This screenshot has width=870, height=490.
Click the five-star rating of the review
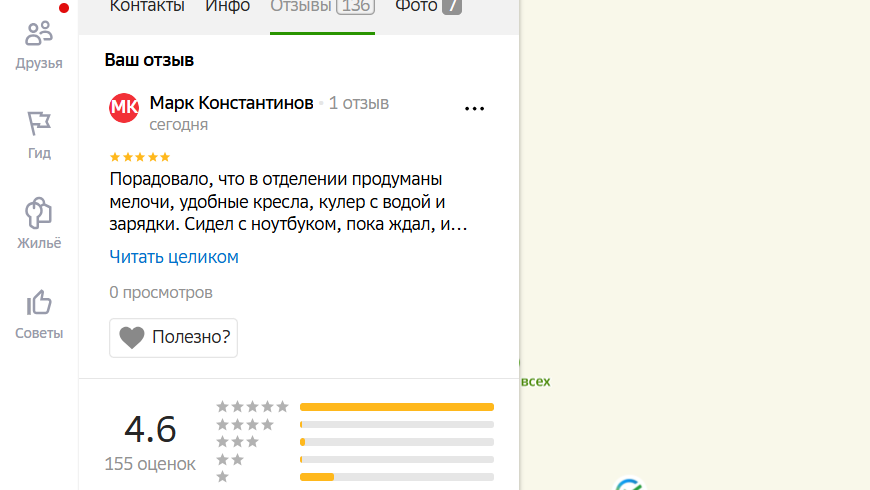140,157
